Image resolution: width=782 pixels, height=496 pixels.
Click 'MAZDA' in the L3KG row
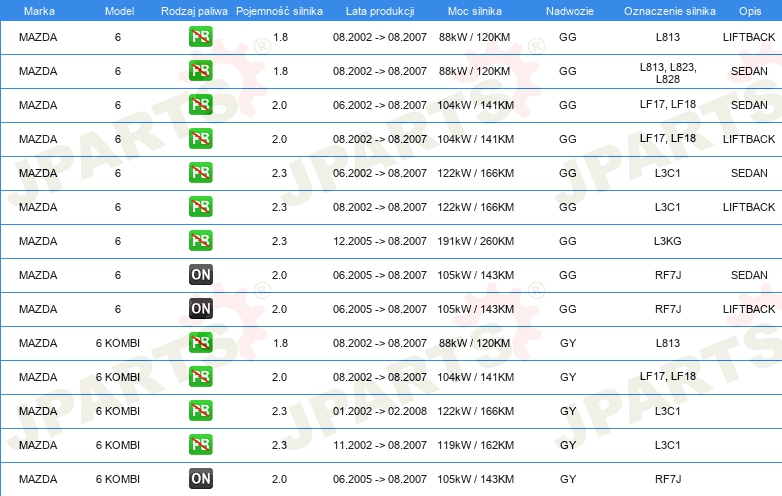[x=38, y=241]
